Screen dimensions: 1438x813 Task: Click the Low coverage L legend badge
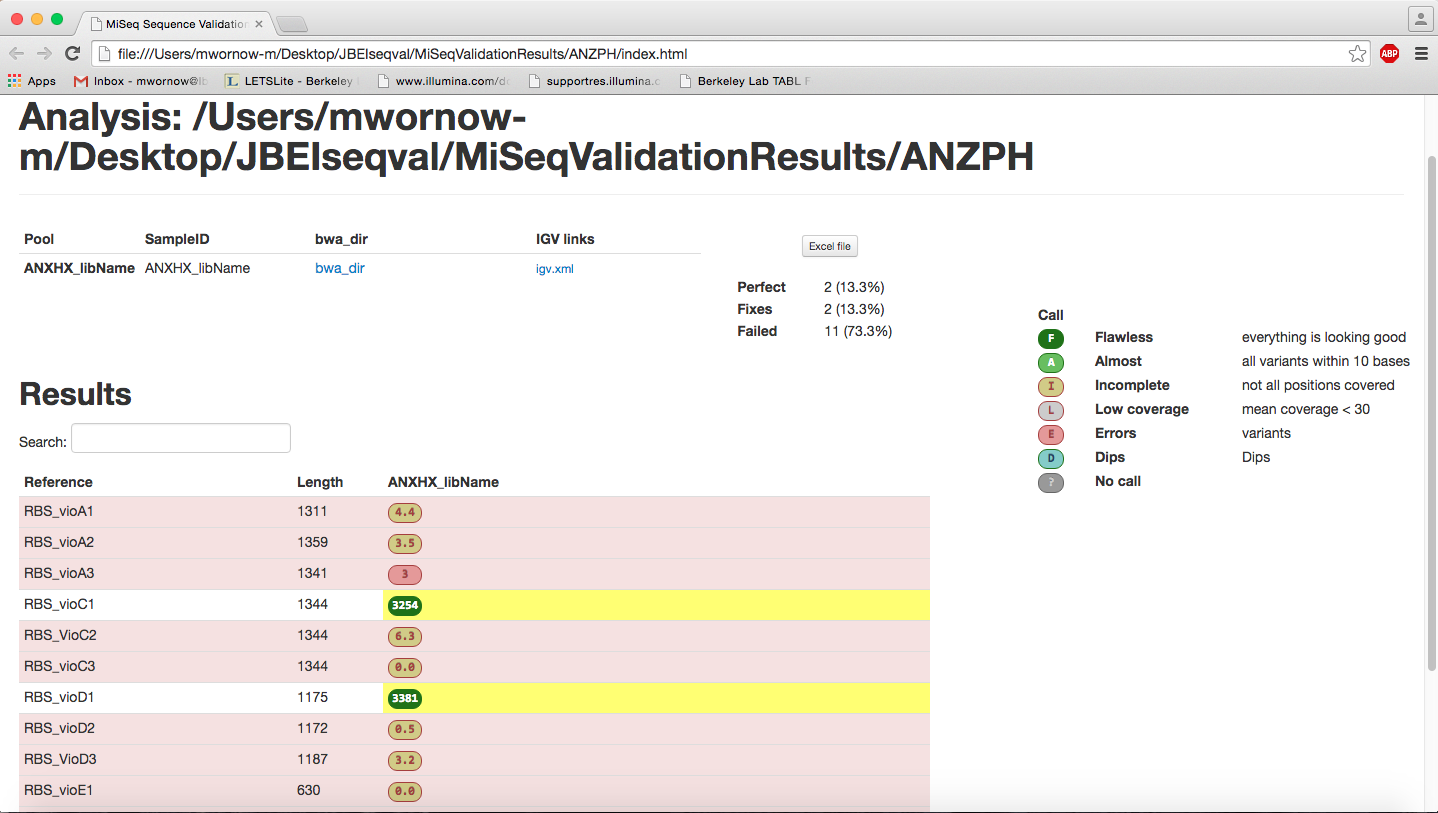pyautogui.click(x=1051, y=410)
